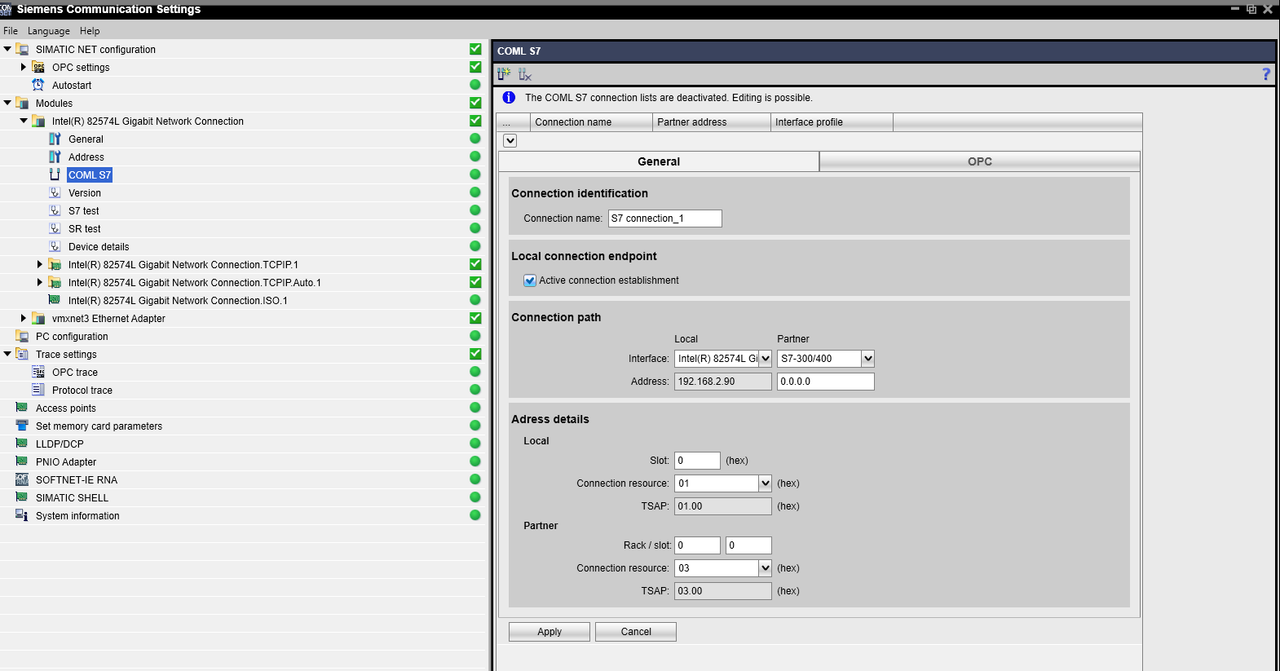Collapse the Trace settings node
Viewport: 1280px width, 671px height.
click(7, 354)
